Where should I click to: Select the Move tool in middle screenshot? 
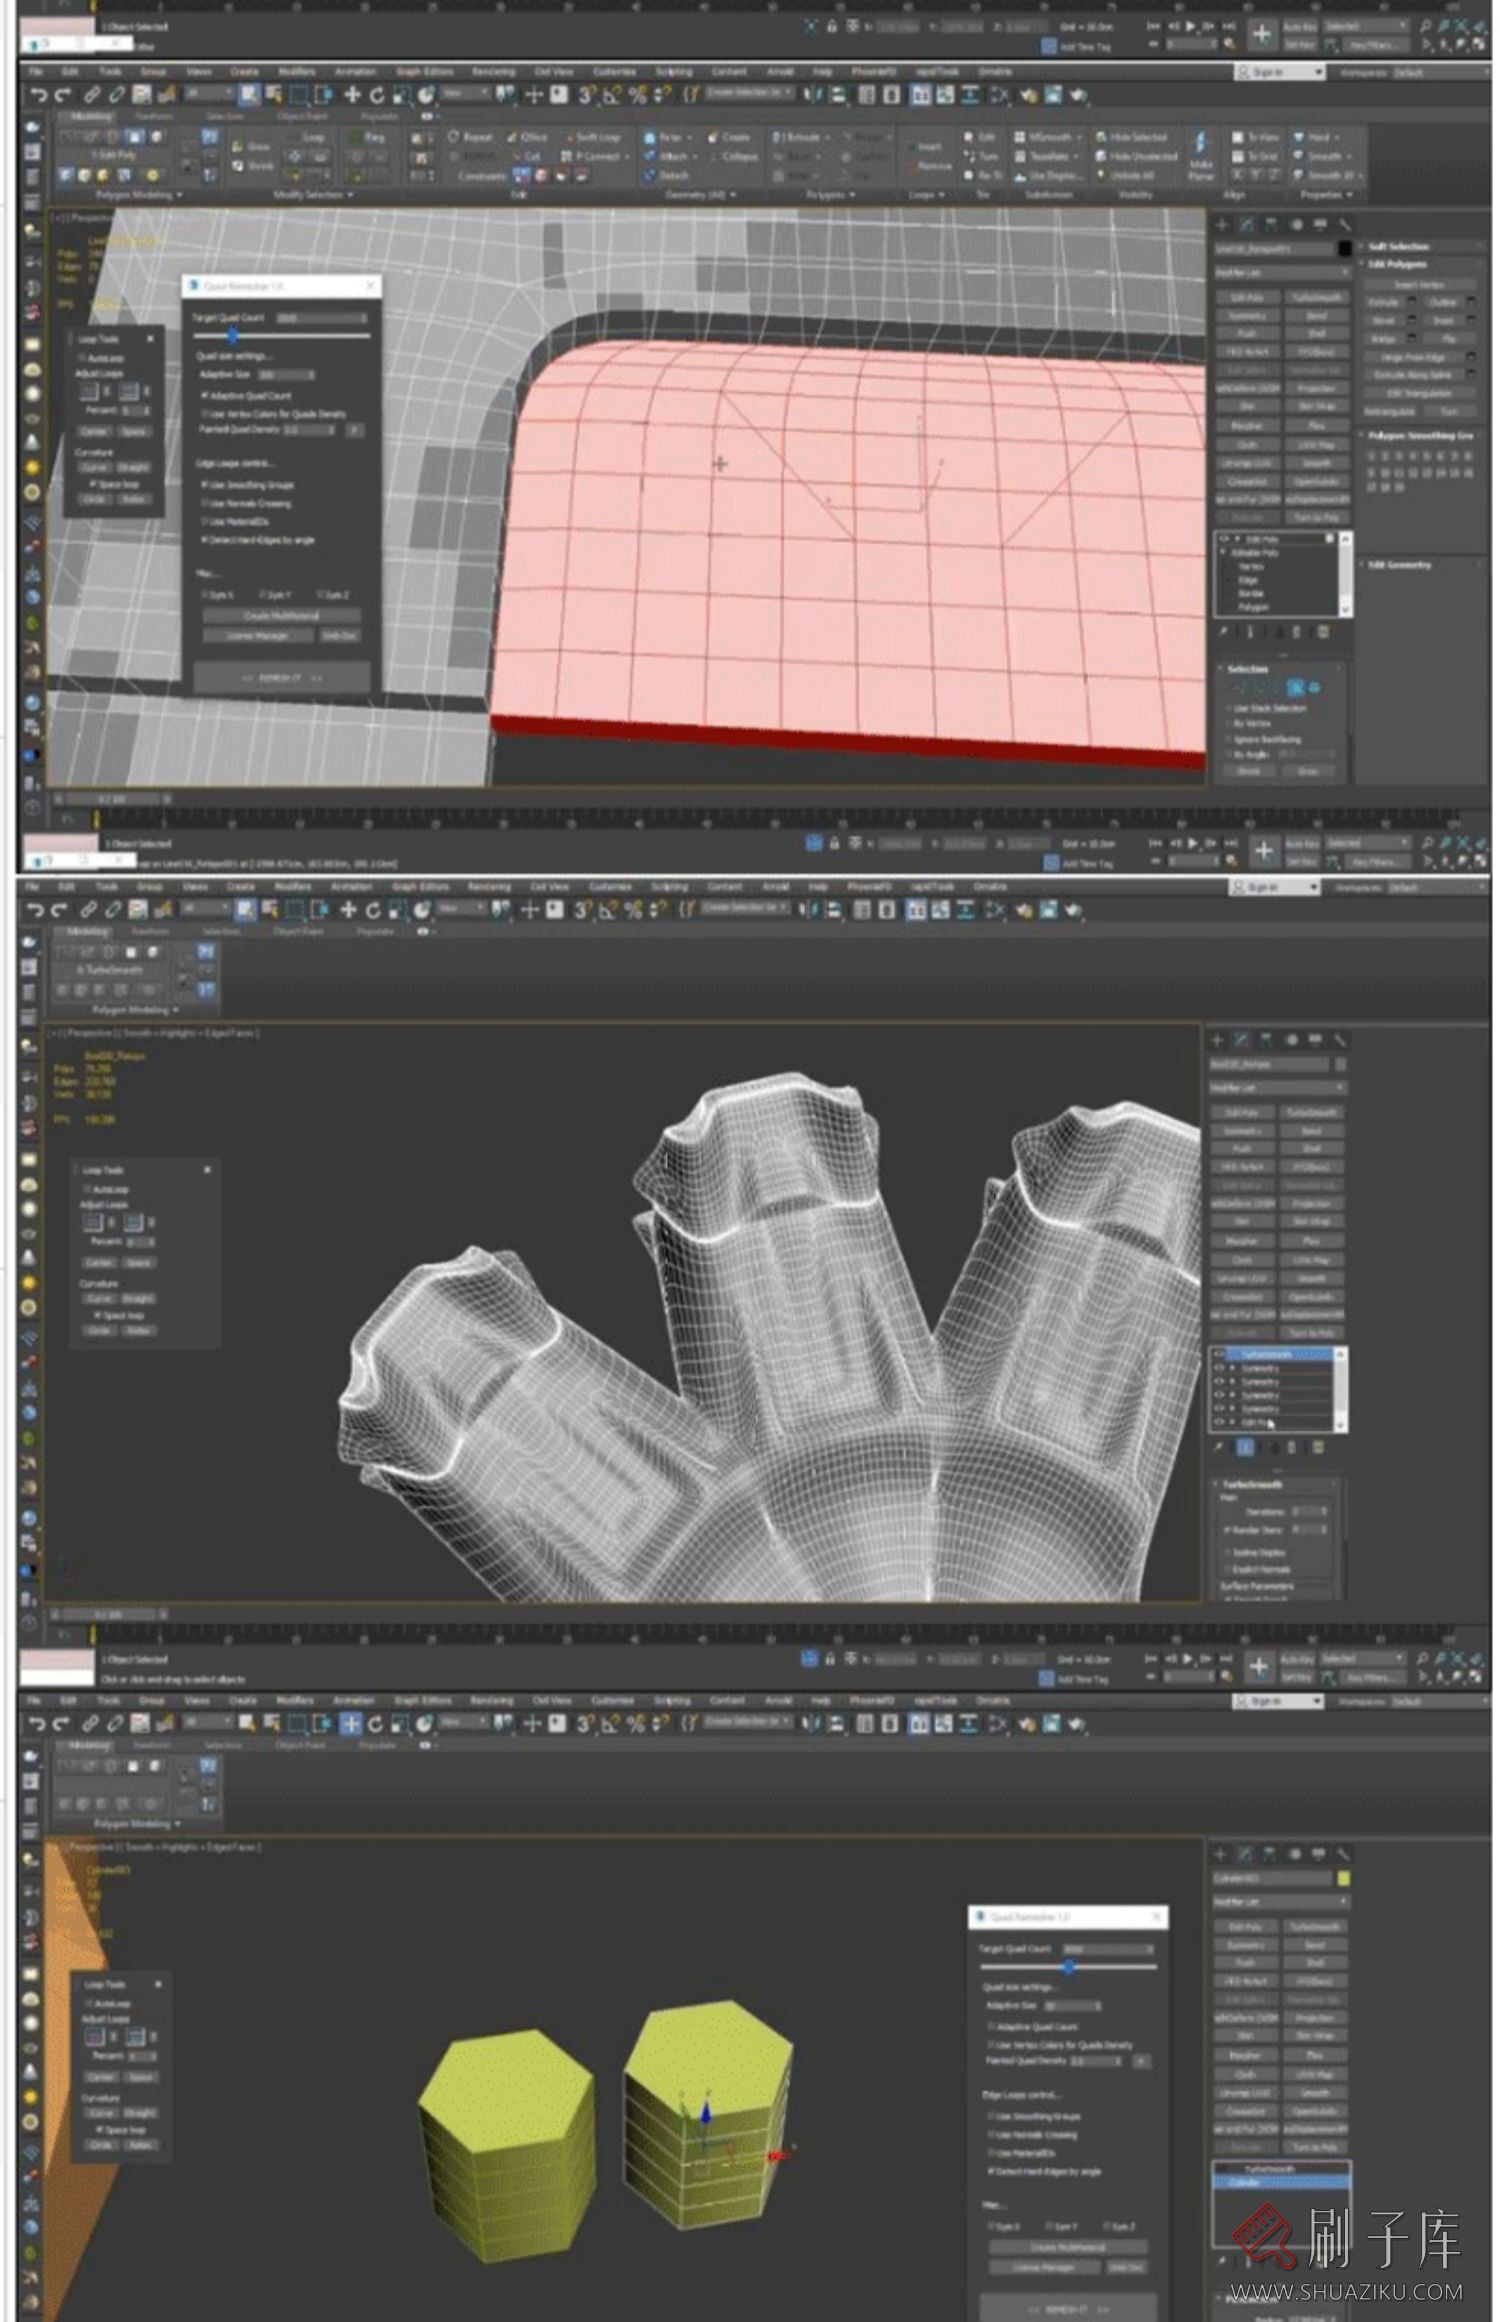pos(348,910)
